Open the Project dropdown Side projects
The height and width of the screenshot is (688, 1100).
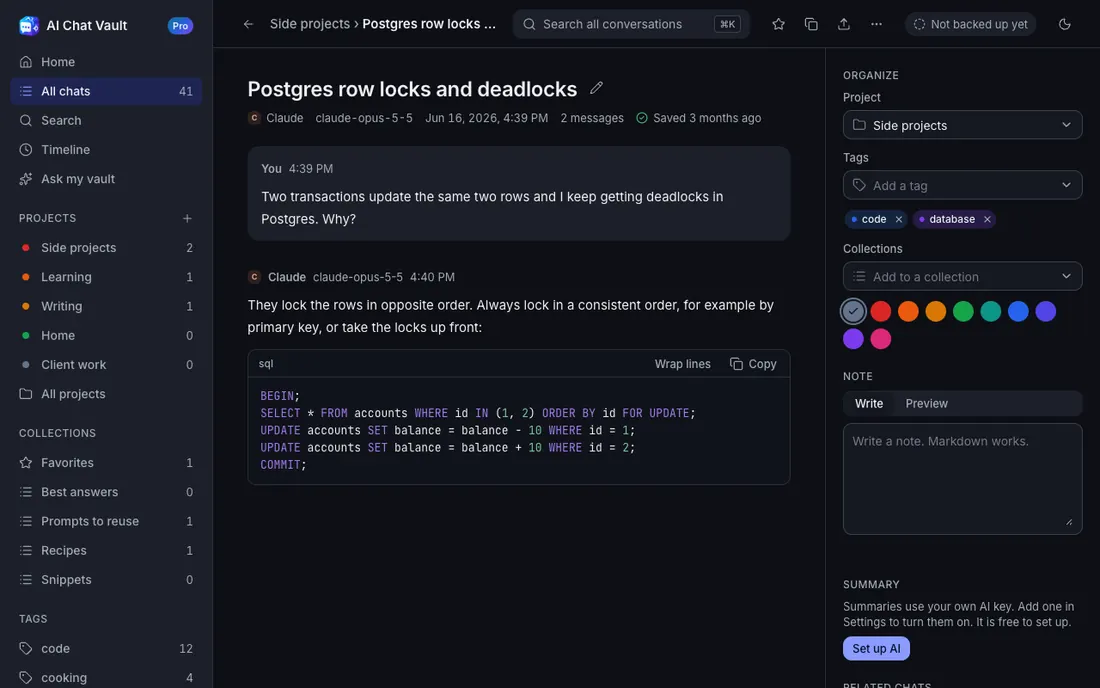(962, 125)
